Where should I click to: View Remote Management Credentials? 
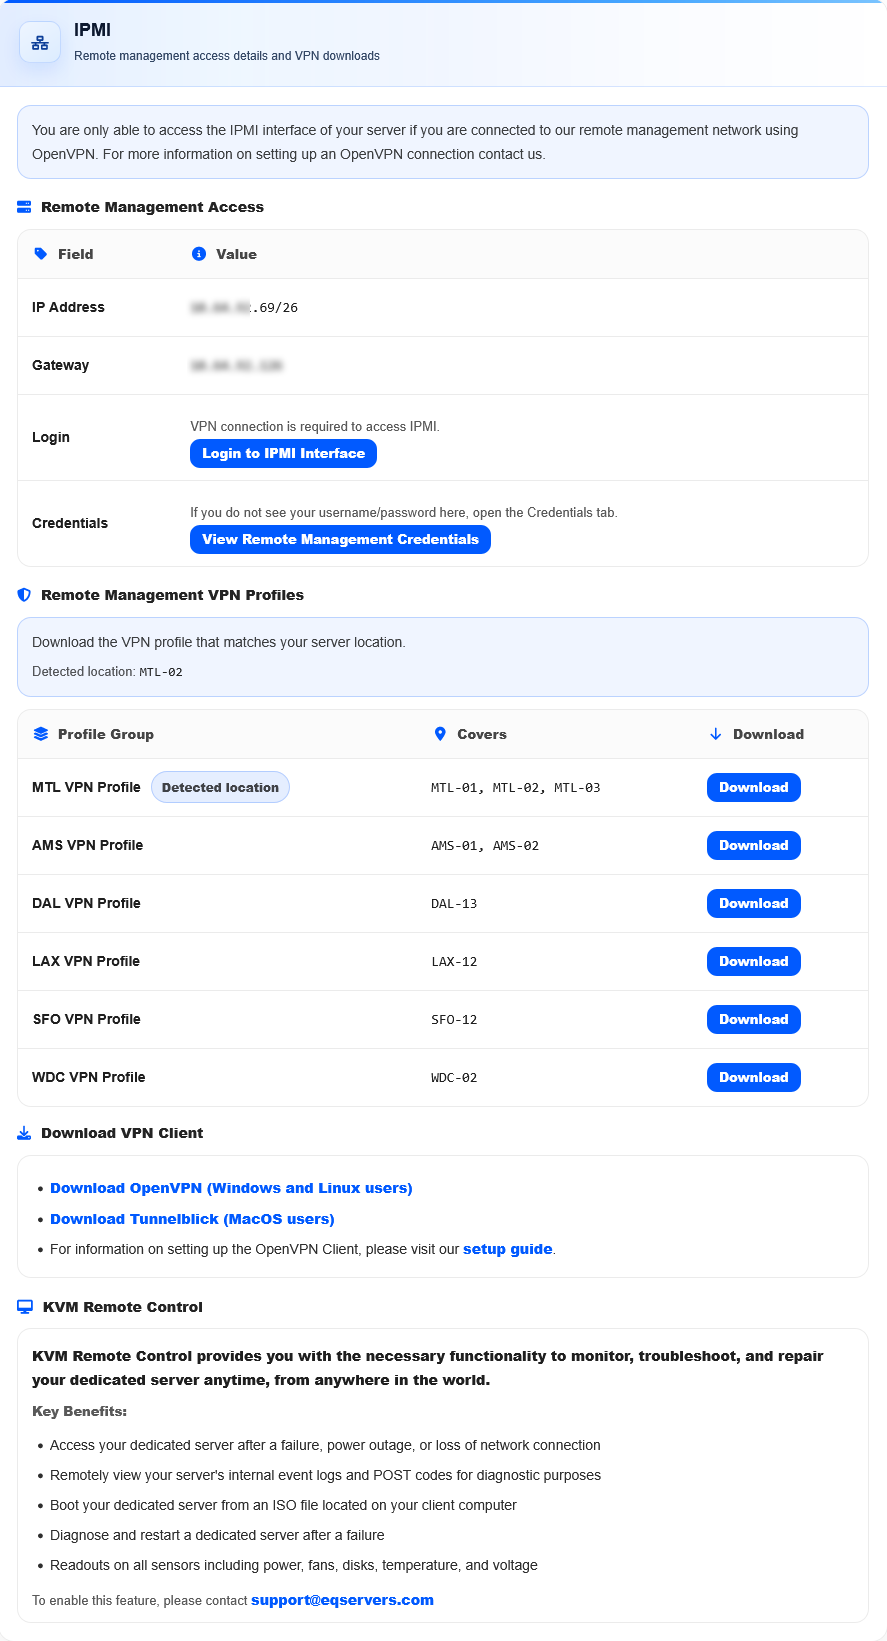click(x=340, y=539)
